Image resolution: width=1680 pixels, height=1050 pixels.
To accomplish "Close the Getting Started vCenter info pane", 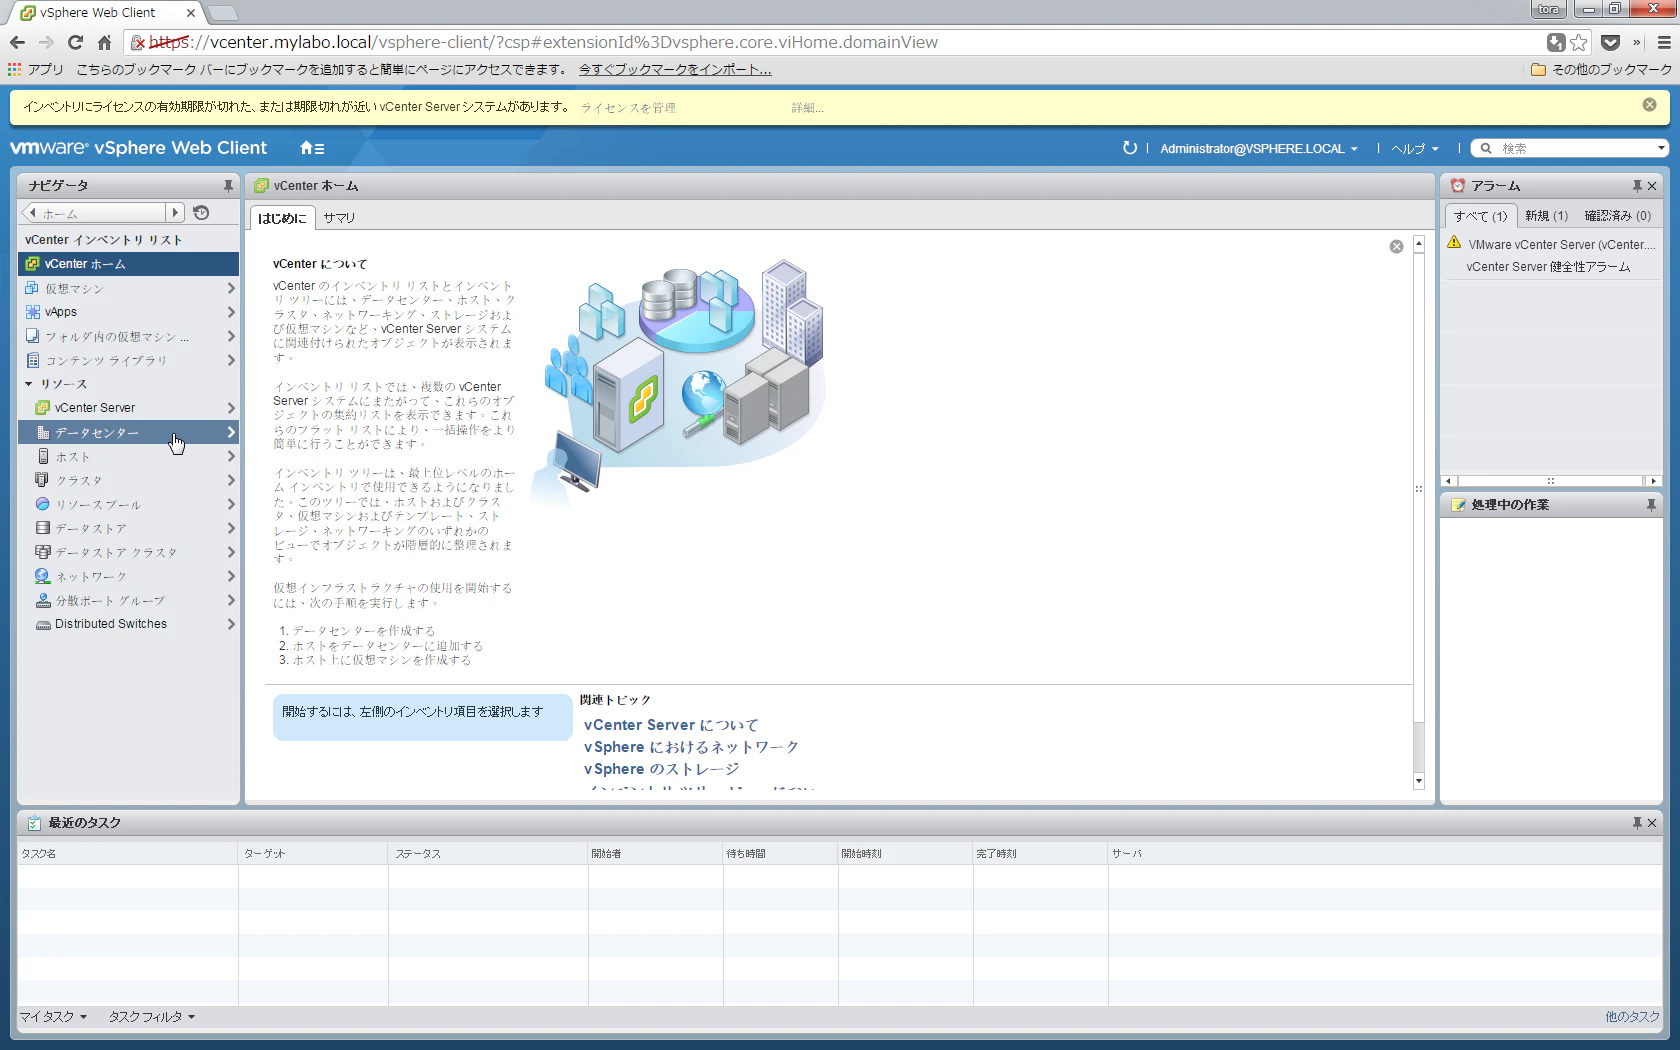I will click(x=1396, y=247).
